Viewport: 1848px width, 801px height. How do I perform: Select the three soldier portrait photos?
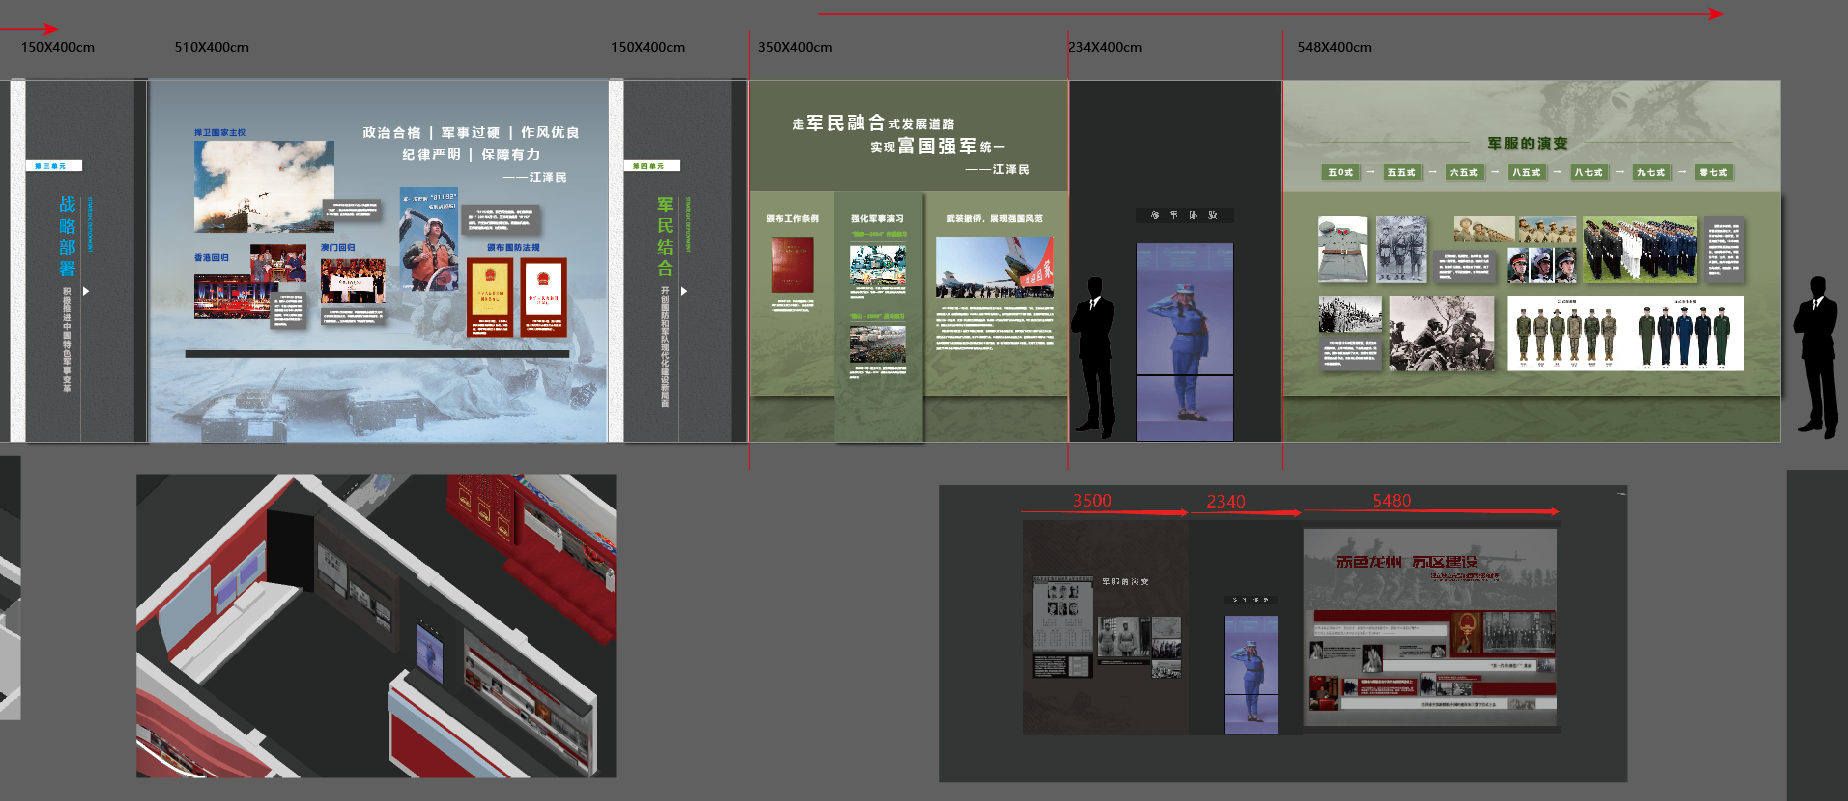coord(1541,264)
